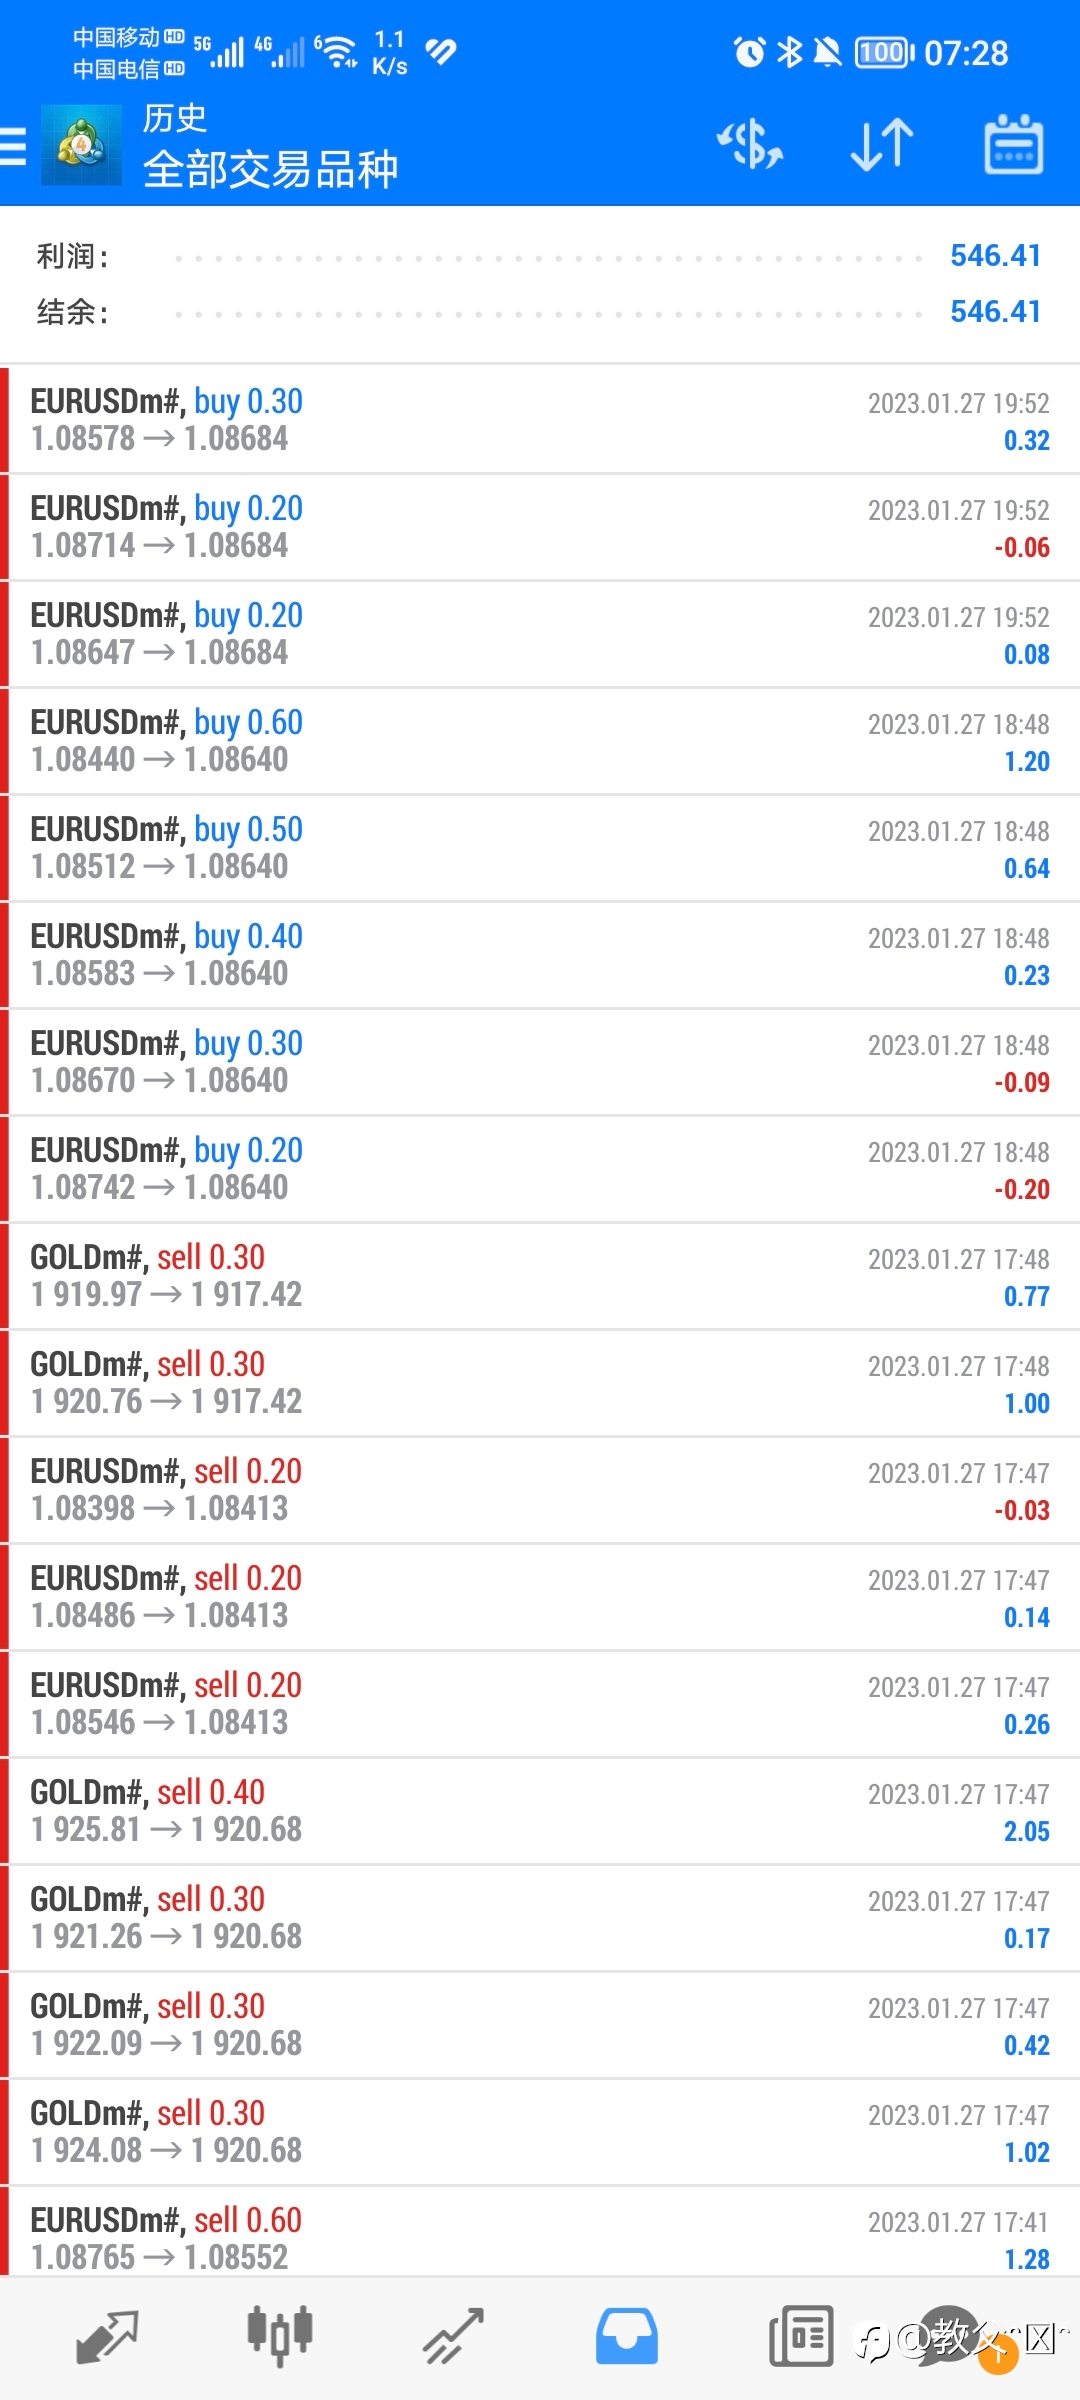
Task: Open the currency symbol filter icon
Action: coord(750,145)
